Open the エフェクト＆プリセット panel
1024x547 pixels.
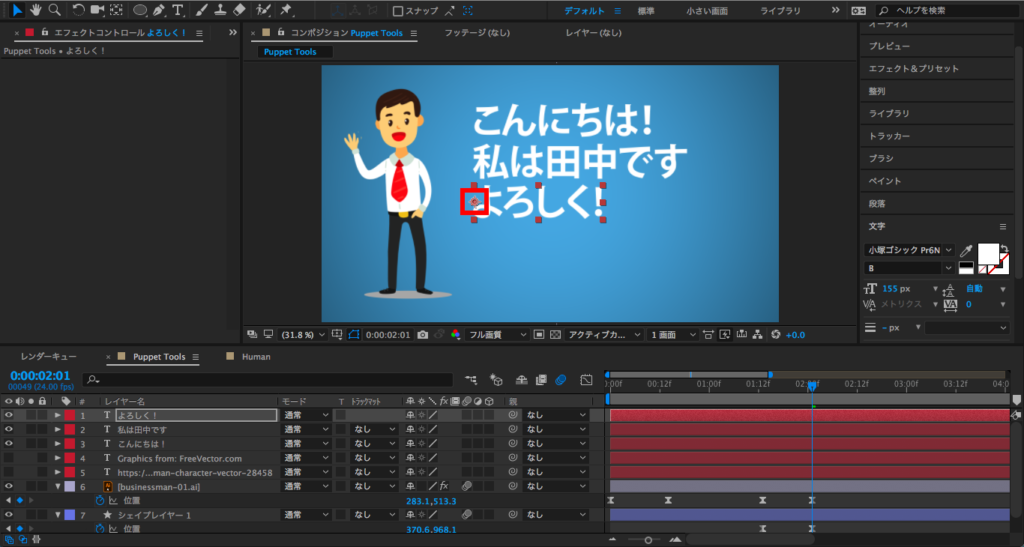(x=913, y=68)
